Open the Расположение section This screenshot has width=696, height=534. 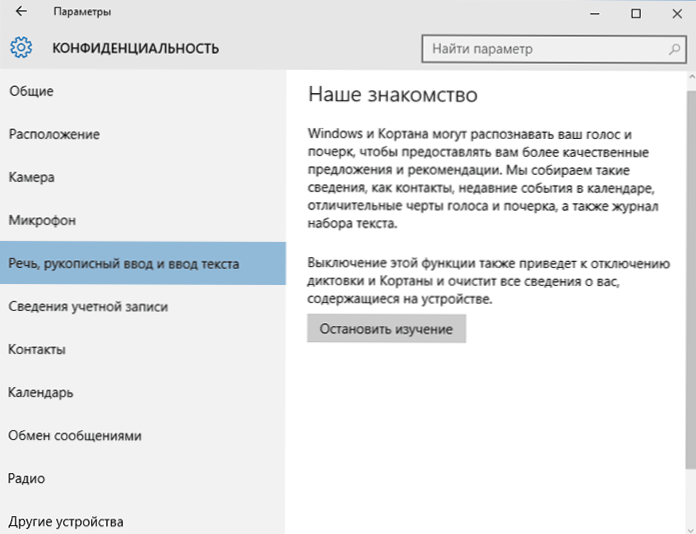tap(143, 134)
